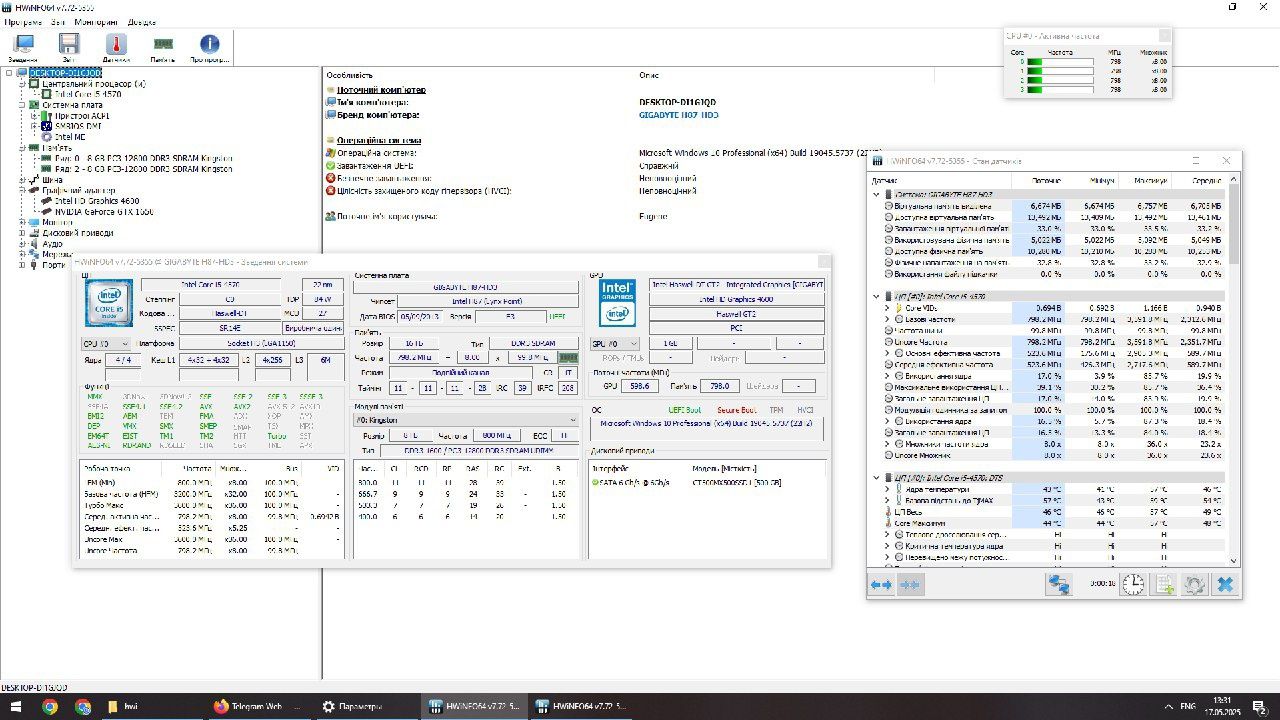Collapse the Central processor tree node
Image resolution: width=1280 pixels, height=720 pixels.
(x=21, y=84)
